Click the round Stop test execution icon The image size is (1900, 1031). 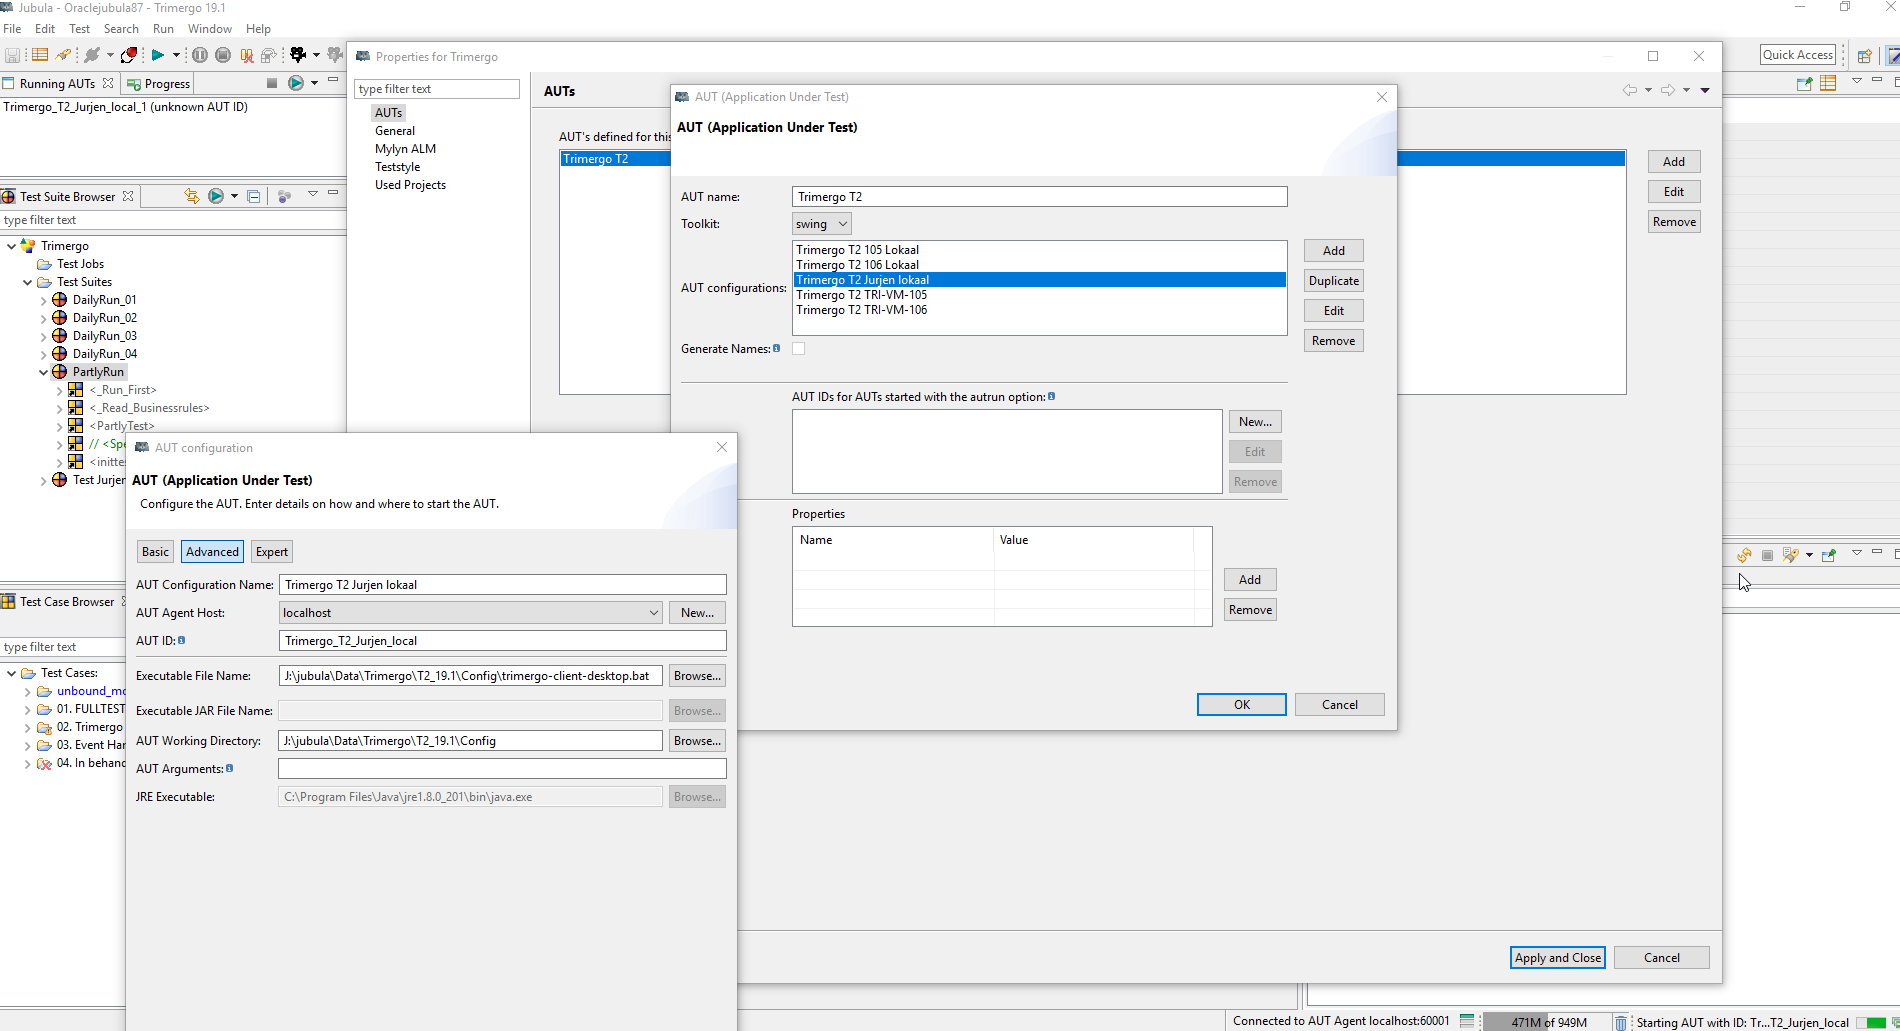click(223, 55)
